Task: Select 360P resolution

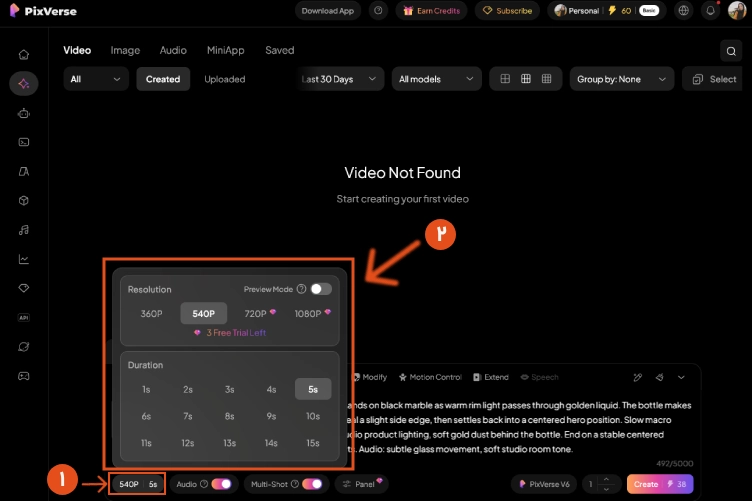Action: (151, 314)
